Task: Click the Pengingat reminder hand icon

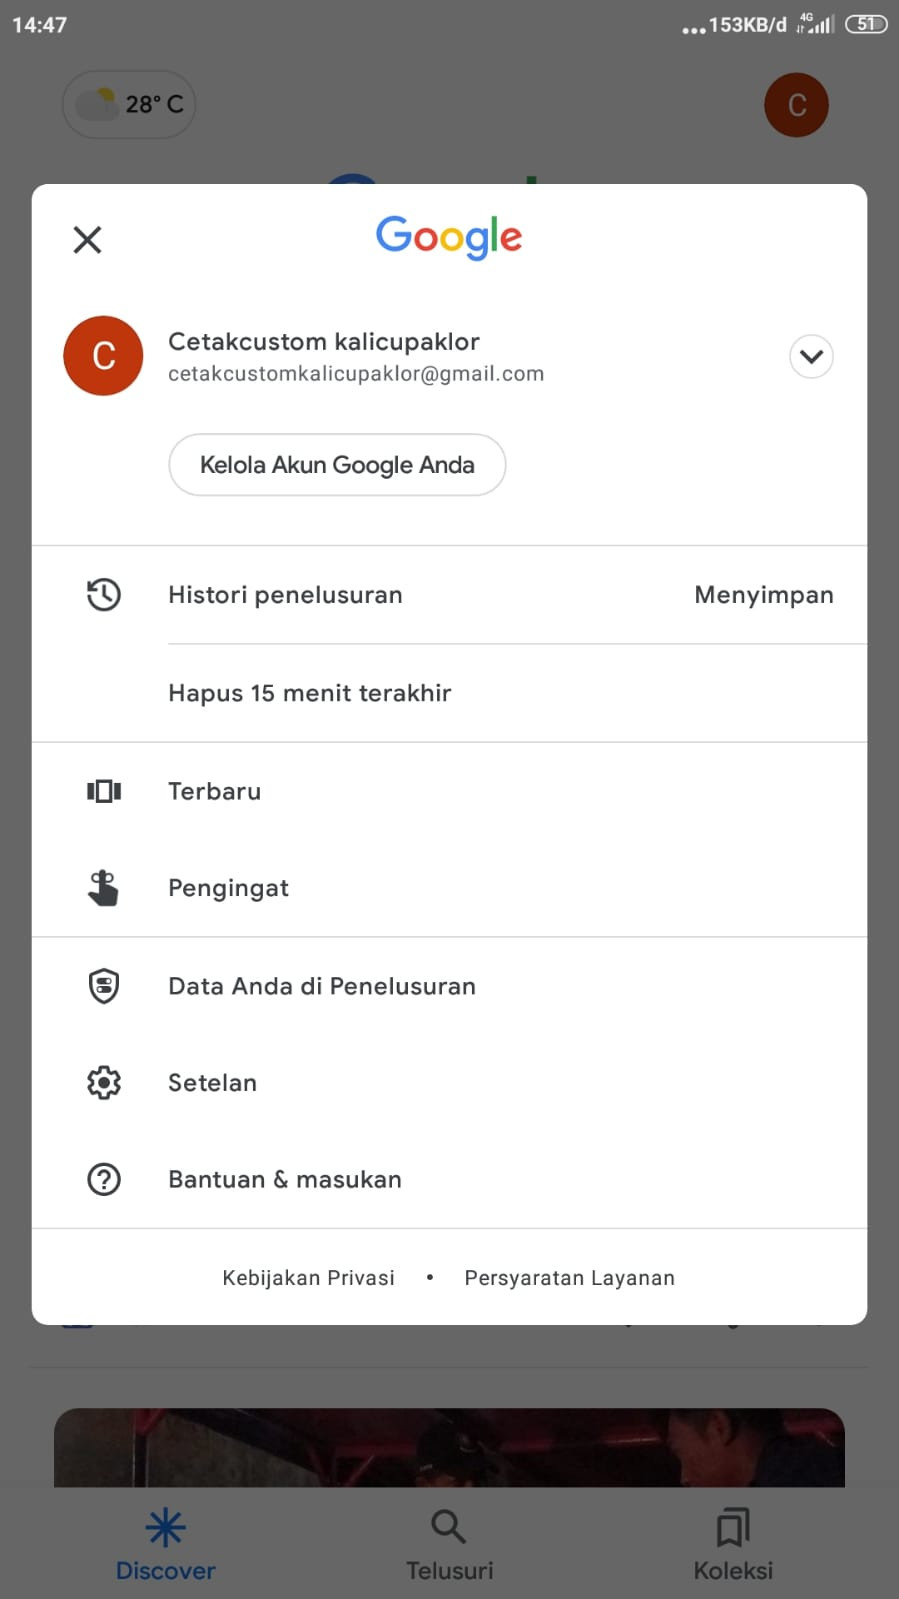Action: coord(104,888)
